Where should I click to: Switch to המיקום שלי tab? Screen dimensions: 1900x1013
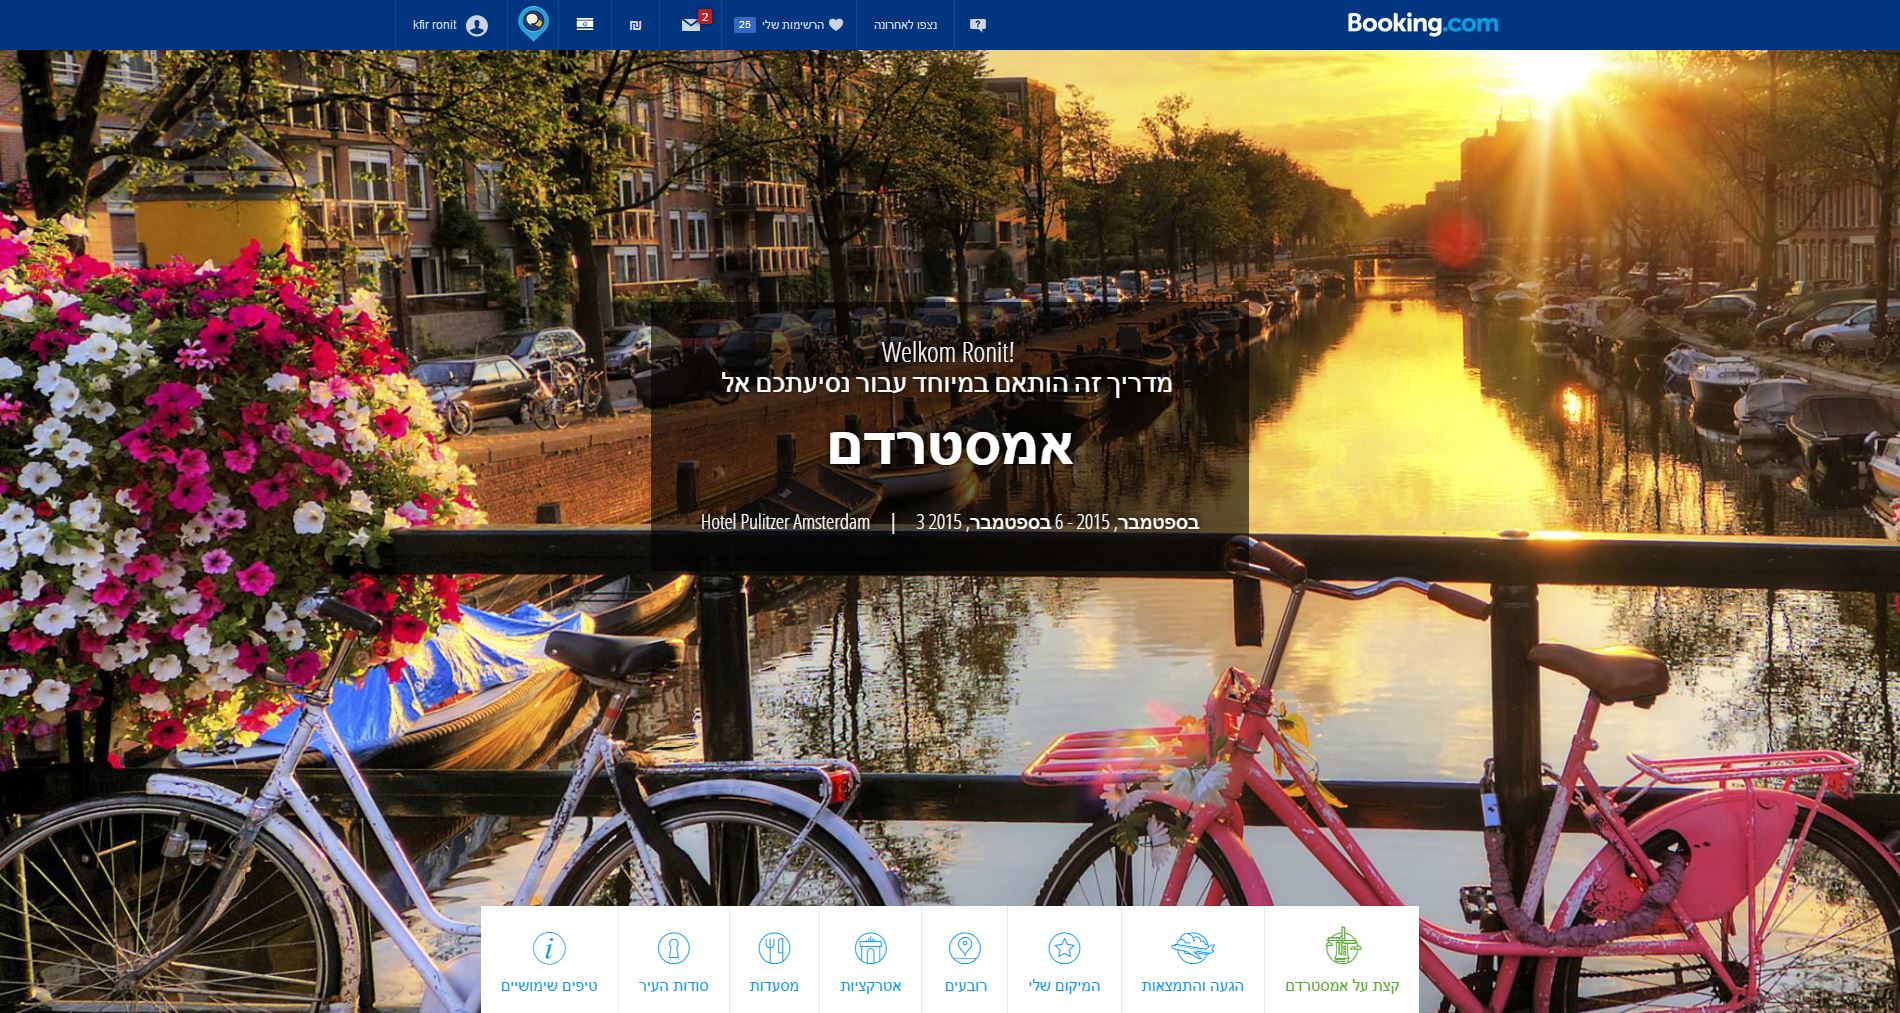[x=1064, y=960]
